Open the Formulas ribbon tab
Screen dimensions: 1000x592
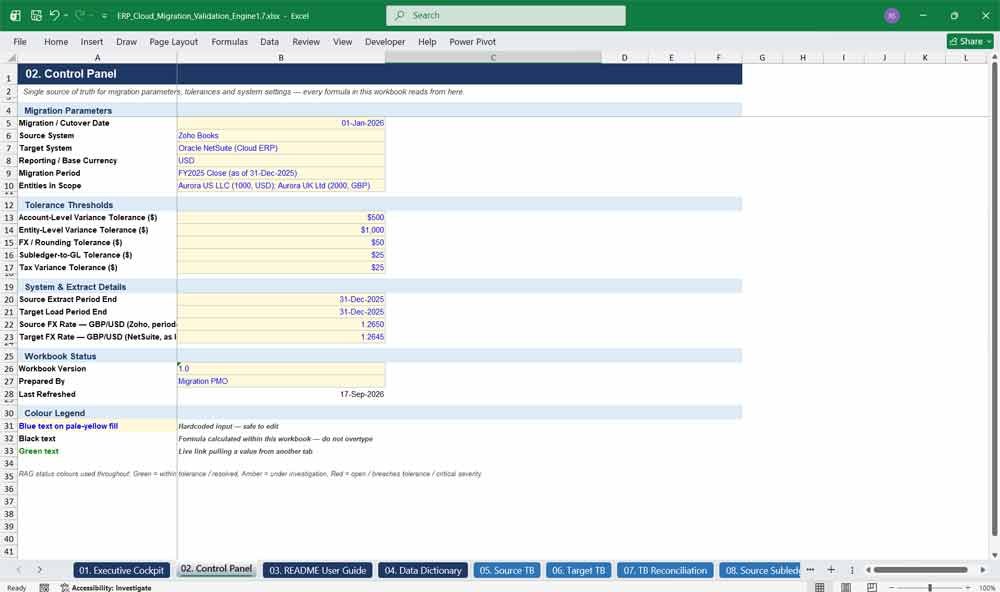(x=230, y=41)
